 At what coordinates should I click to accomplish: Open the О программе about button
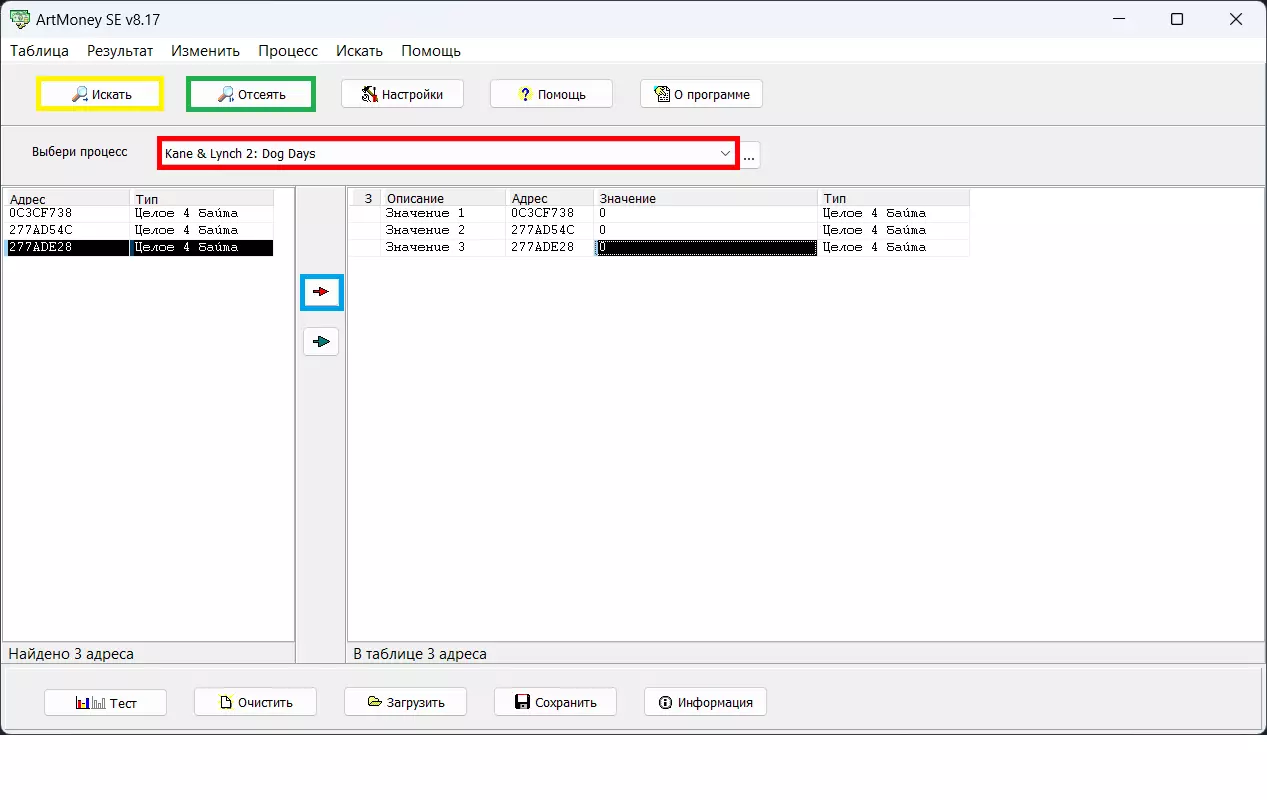pyautogui.click(x=701, y=94)
